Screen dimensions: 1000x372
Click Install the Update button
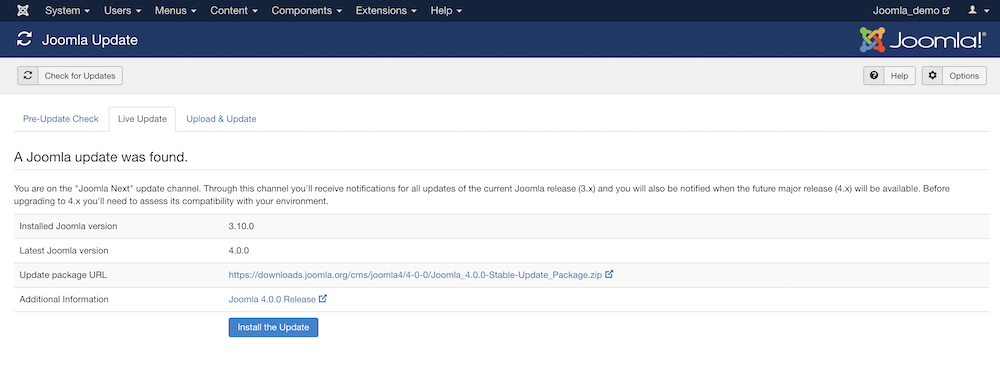tap(273, 327)
